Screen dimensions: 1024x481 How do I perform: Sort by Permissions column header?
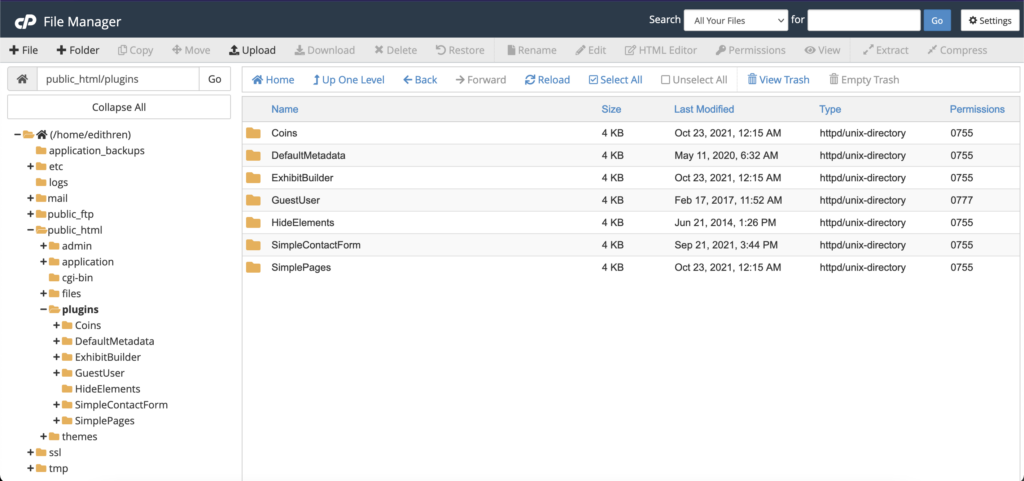pos(977,110)
